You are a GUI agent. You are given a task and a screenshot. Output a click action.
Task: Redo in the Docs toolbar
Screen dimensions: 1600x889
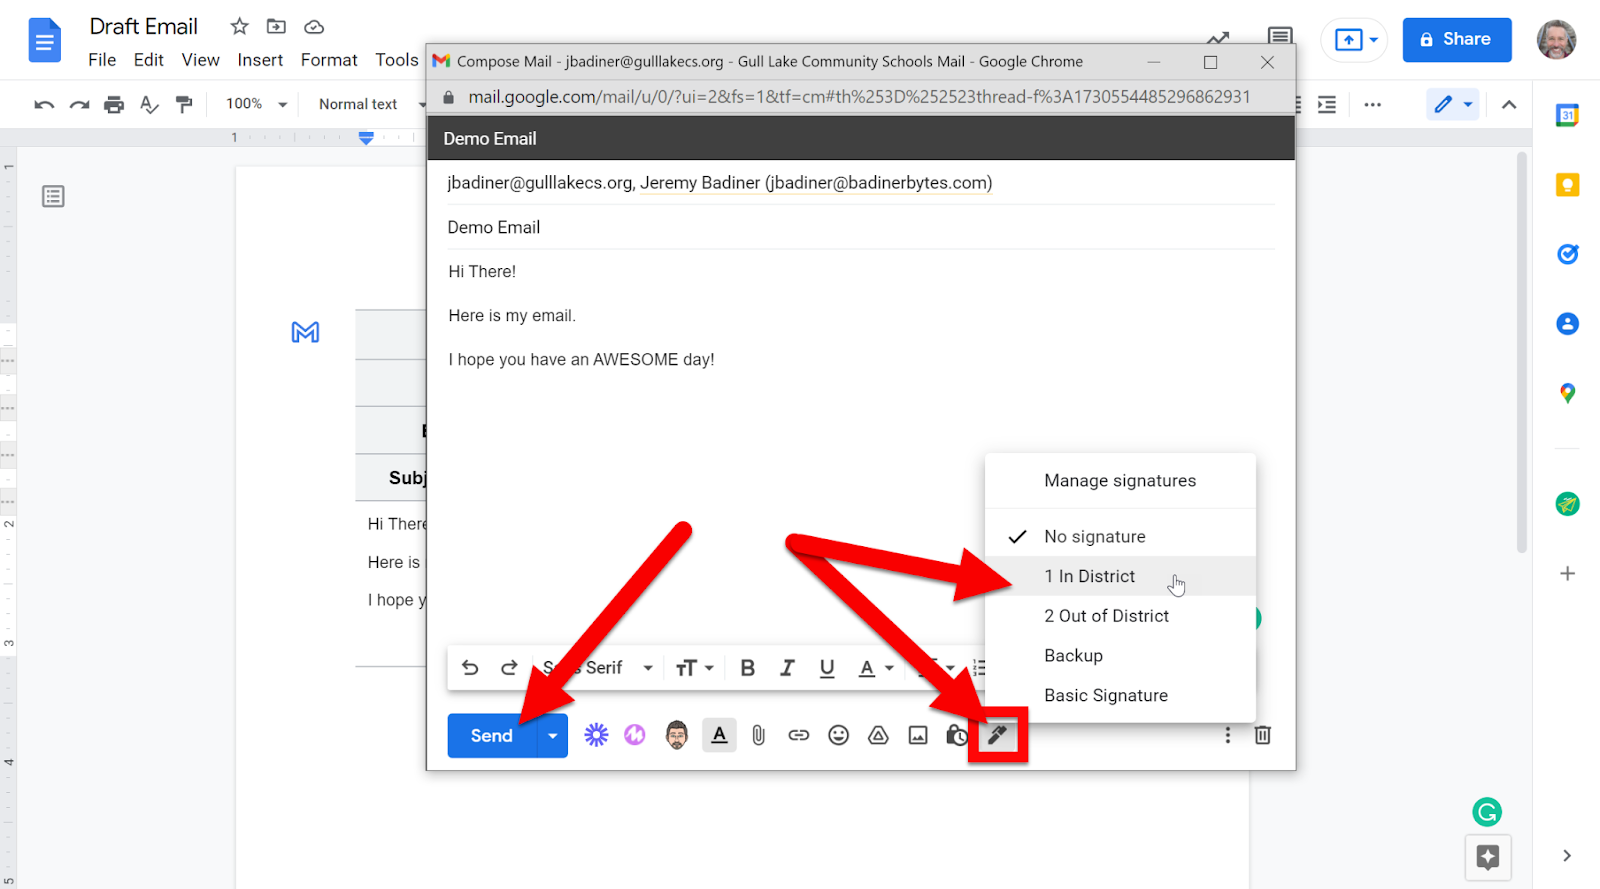(x=79, y=104)
